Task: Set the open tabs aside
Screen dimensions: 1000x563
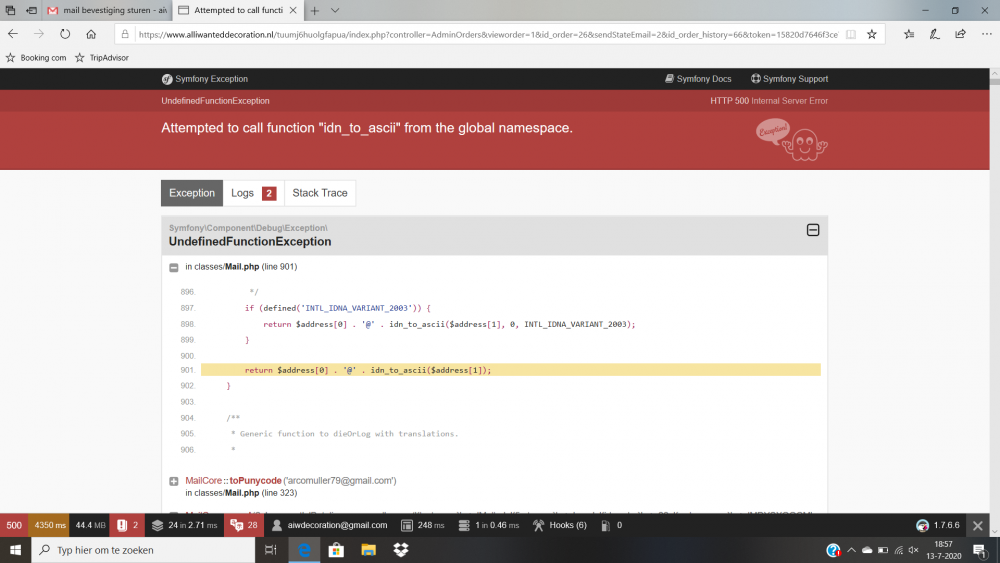Action: tap(31, 10)
